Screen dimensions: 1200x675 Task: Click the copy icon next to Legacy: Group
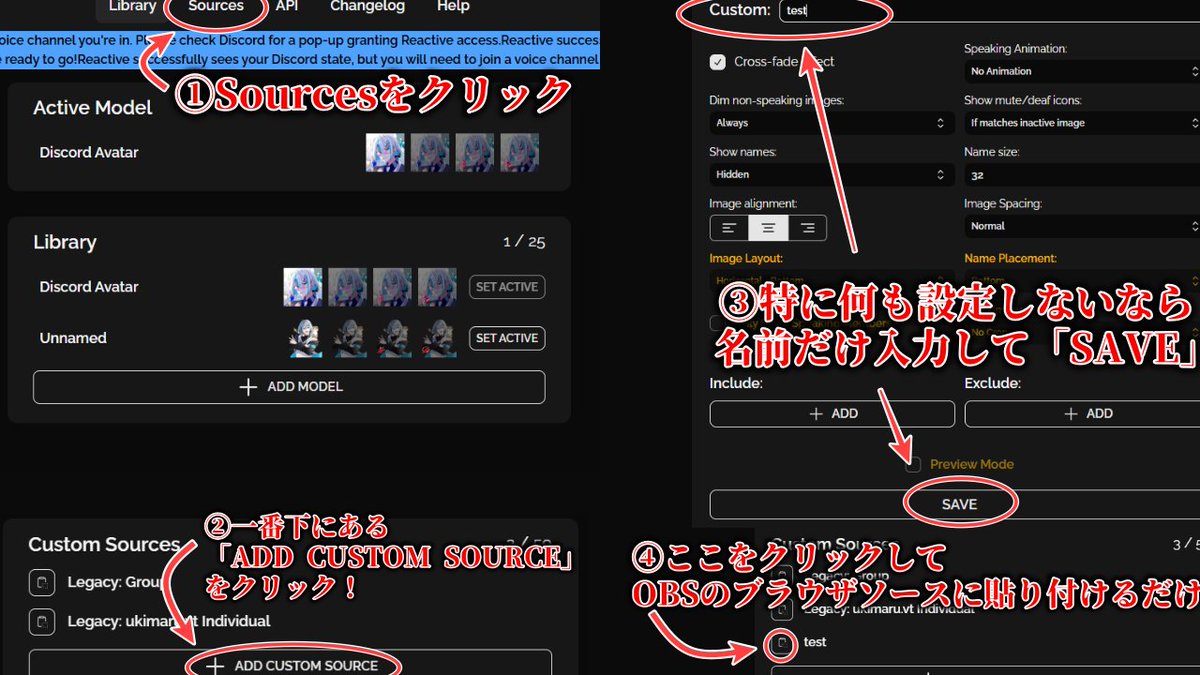pos(41,582)
